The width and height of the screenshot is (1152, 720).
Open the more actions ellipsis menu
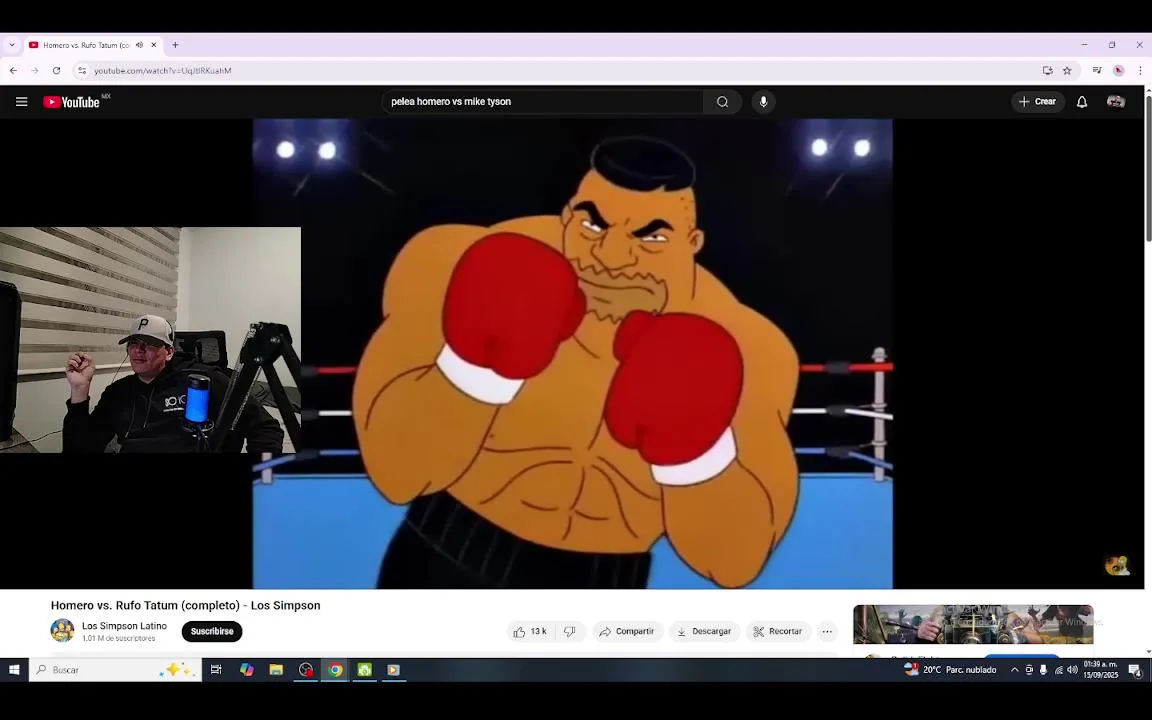(827, 632)
